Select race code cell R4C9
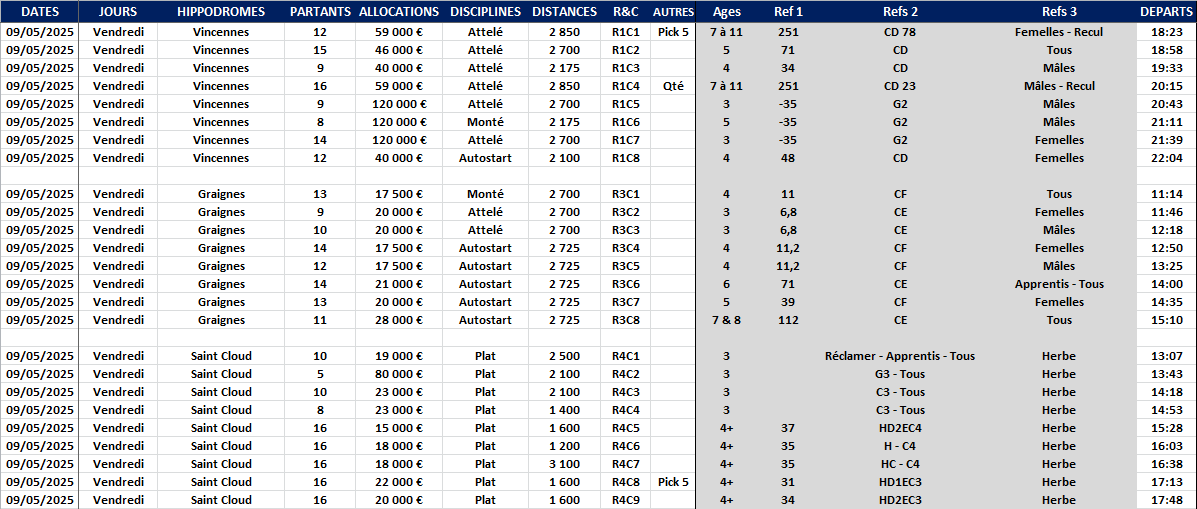The image size is (1197, 509). 625,500
